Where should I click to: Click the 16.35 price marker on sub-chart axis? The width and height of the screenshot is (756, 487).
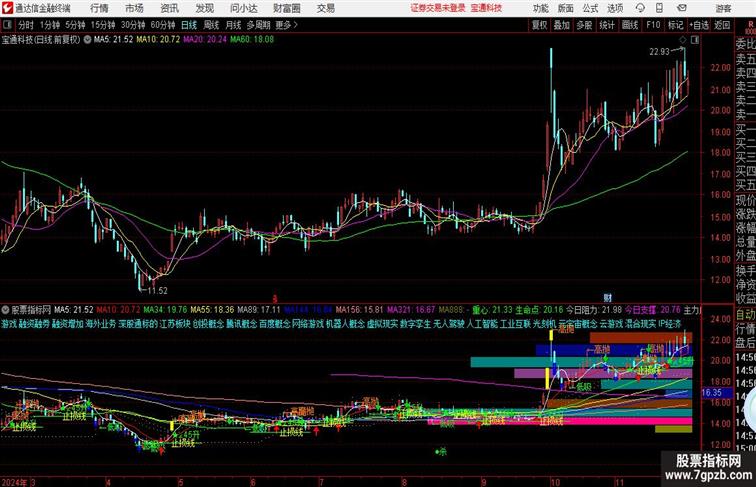[712, 392]
